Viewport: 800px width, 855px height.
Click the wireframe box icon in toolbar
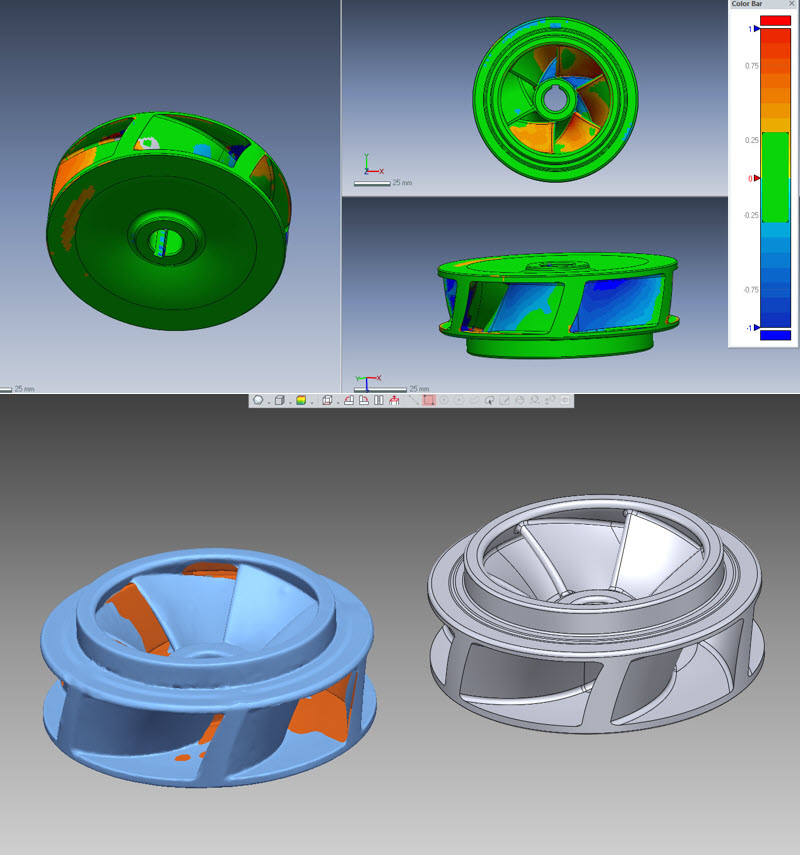[327, 400]
